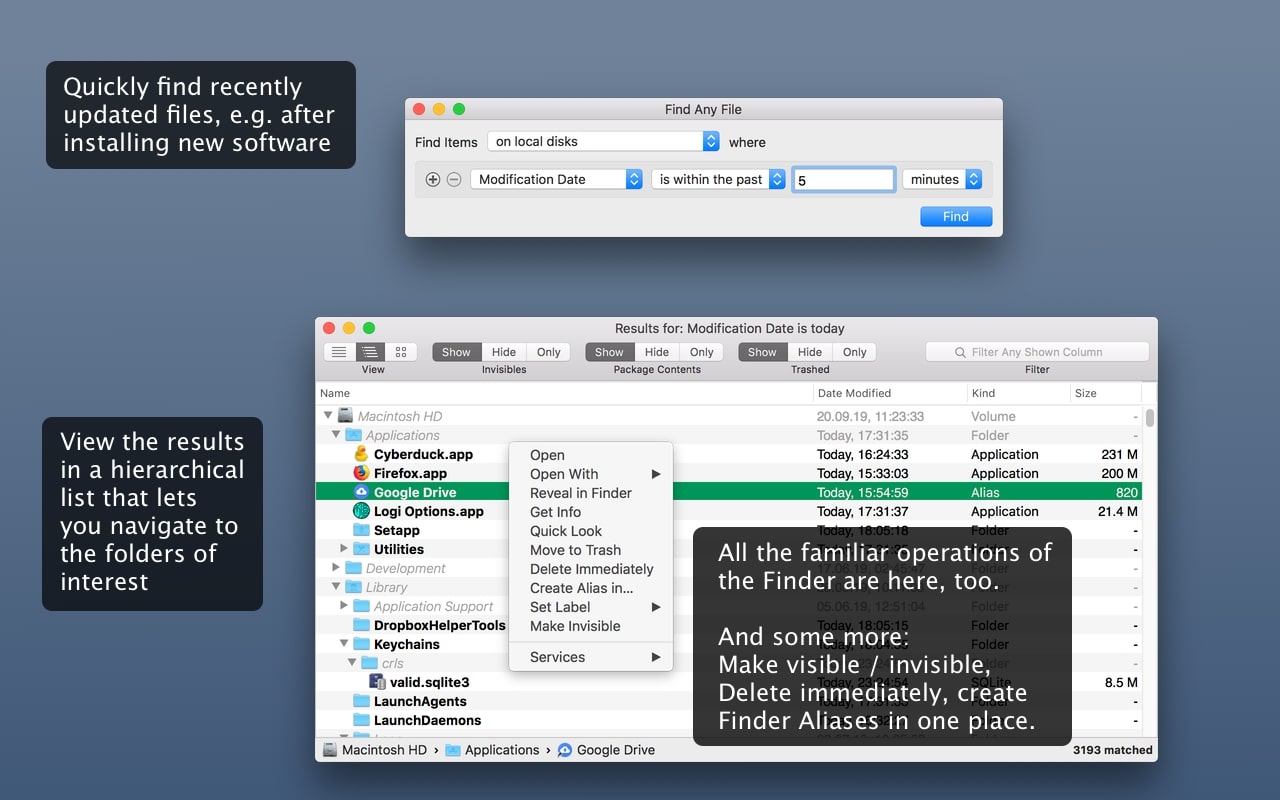Click the minus button to remove search criterion
1280x800 pixels.
click(455, 179)
